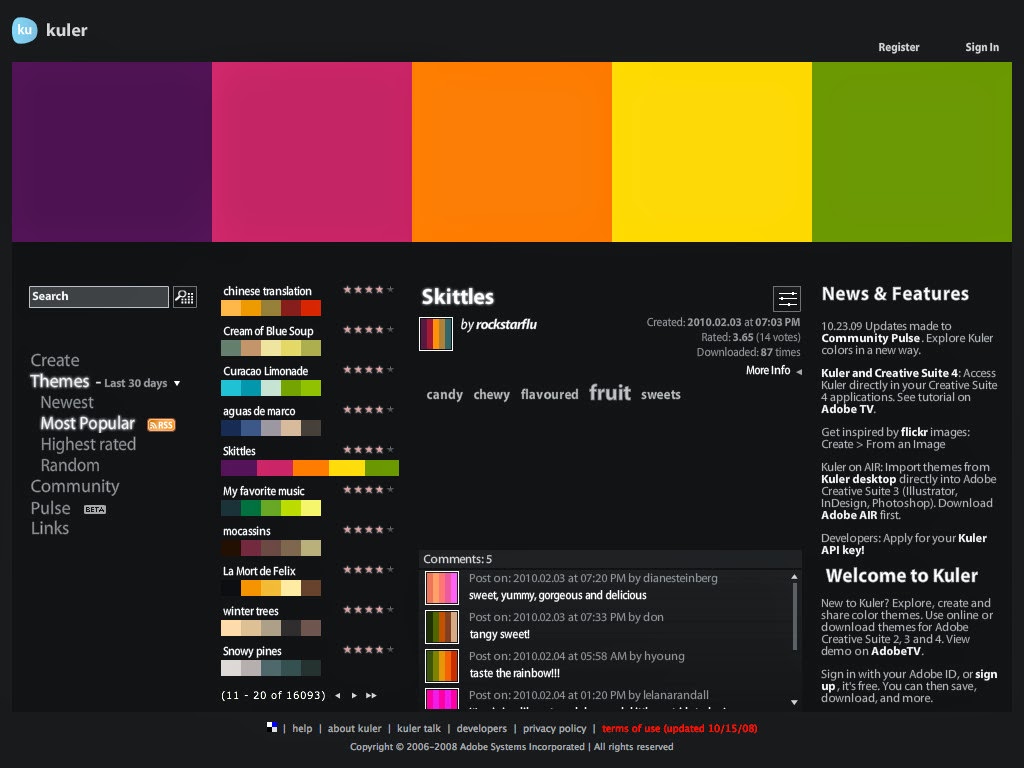Open 'terms of use' red footer link
This screenshot has width=1024, height=768.
[679, 728]
